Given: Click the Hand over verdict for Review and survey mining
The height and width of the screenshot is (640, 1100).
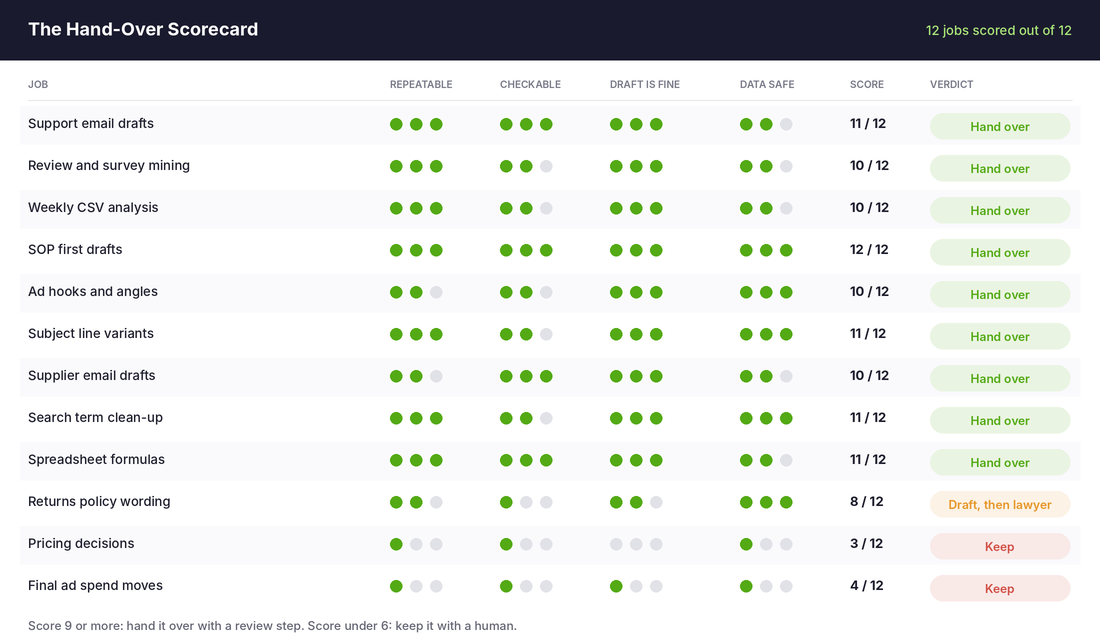Looking at the screenshot, I should [1000, 168].
